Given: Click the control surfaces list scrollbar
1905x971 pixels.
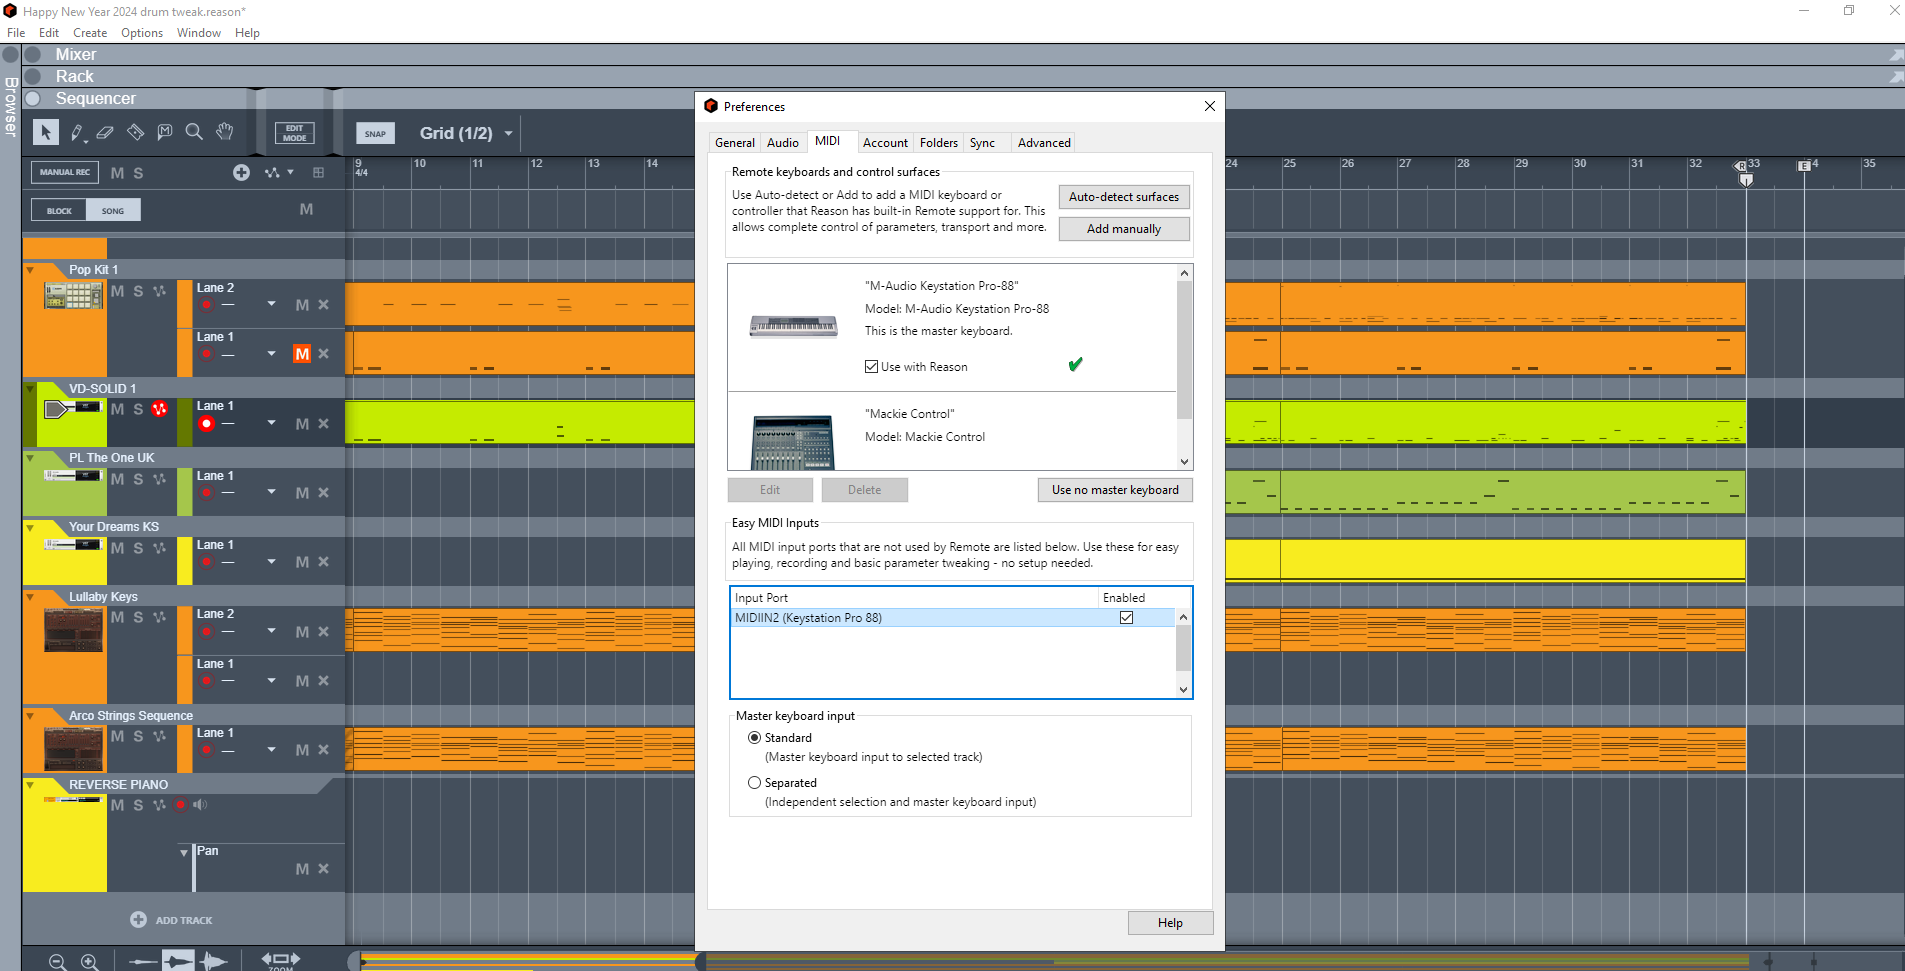Looking at the screenshot, I should [x=1184, y=350].
